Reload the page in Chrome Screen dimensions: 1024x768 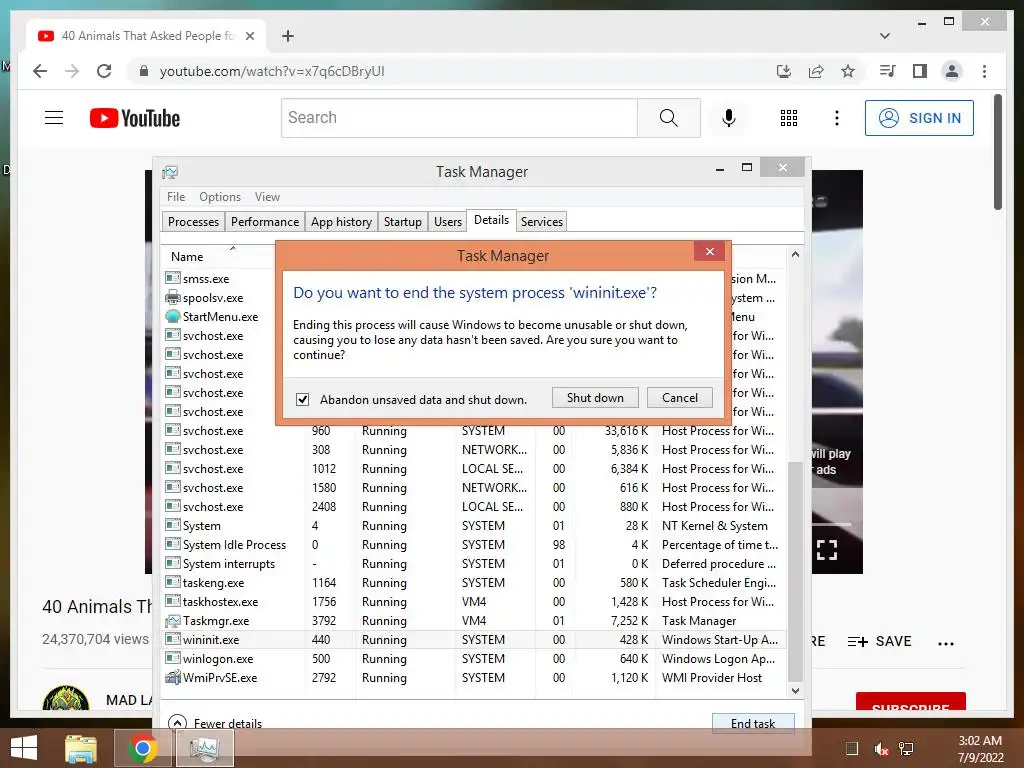point(104,71)
